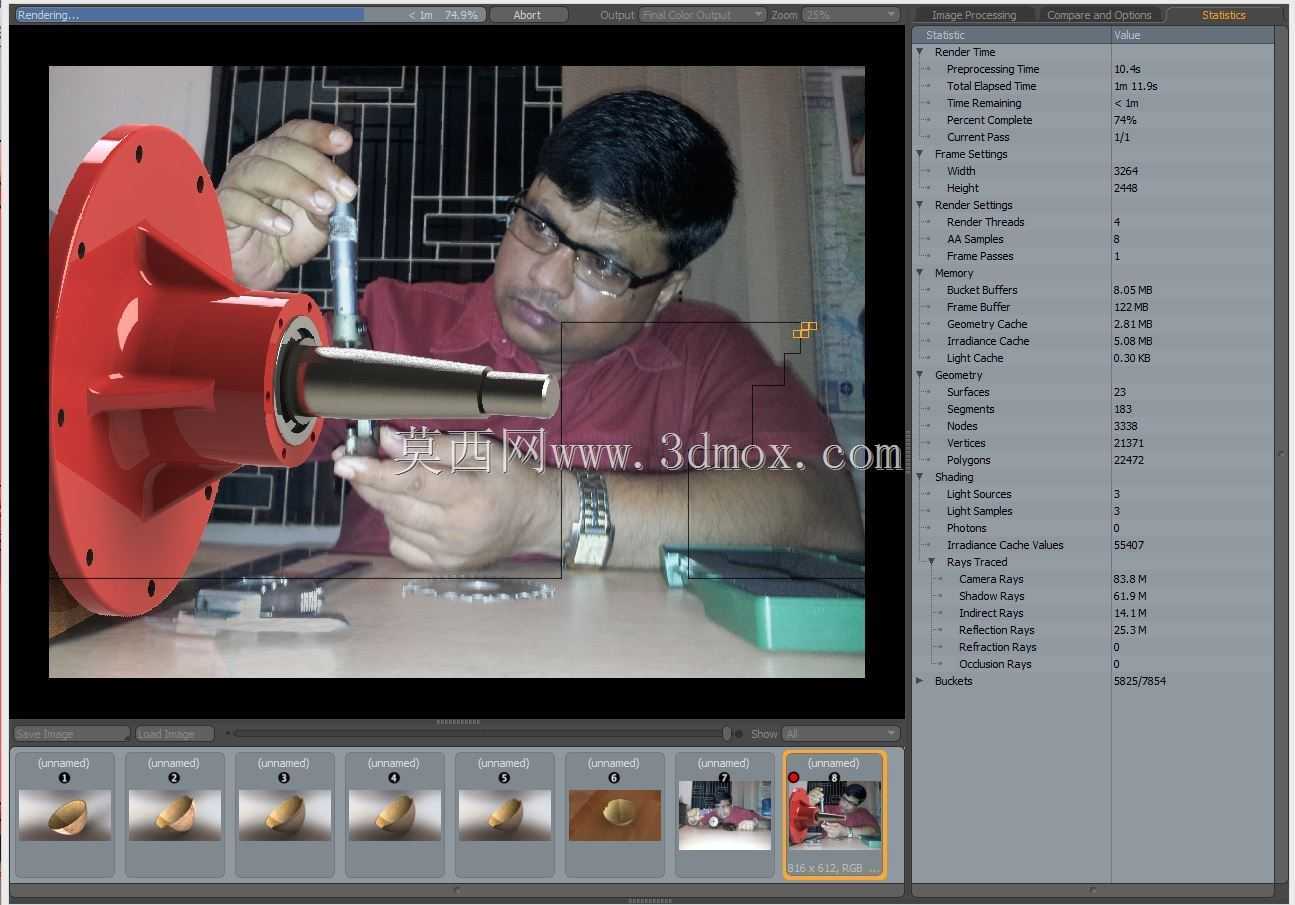This screenshot has width=1295, height=905.
Task: Collapse the Shading section
Action: click(920, 477)
